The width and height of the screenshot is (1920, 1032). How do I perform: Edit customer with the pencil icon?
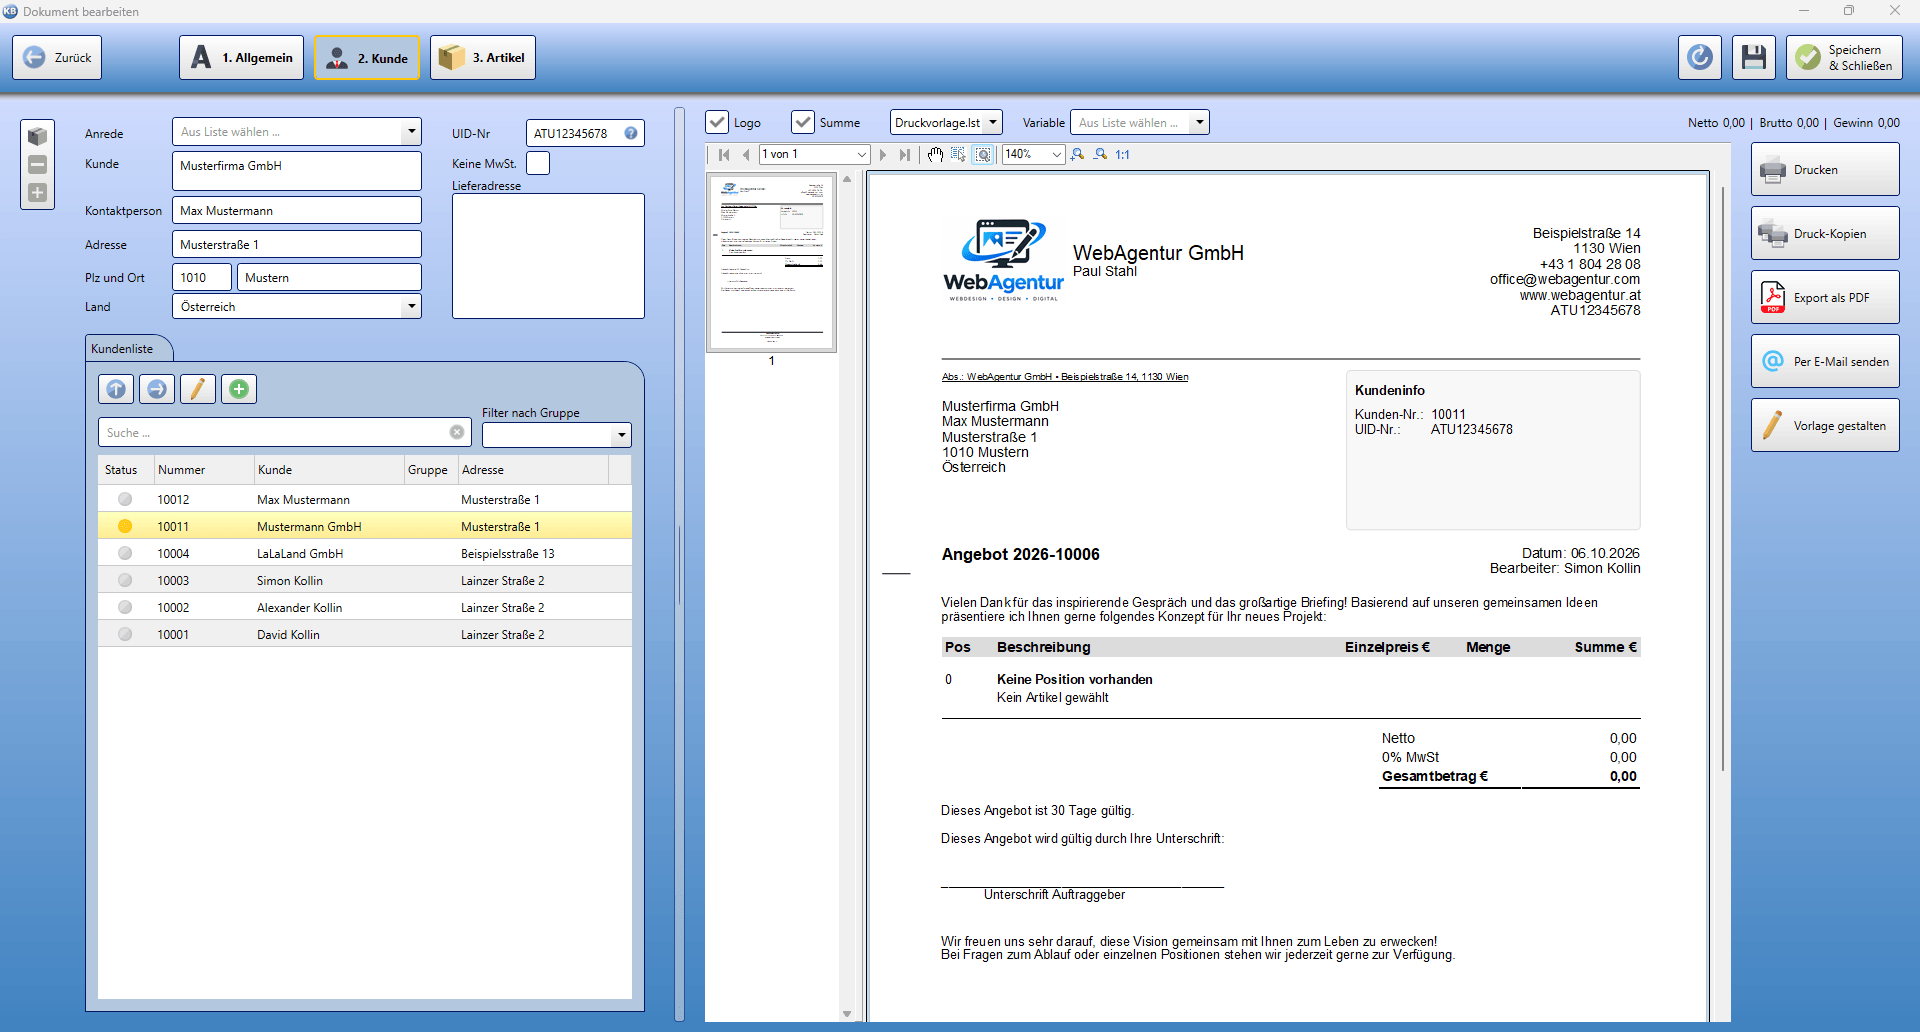pos(198,389)
